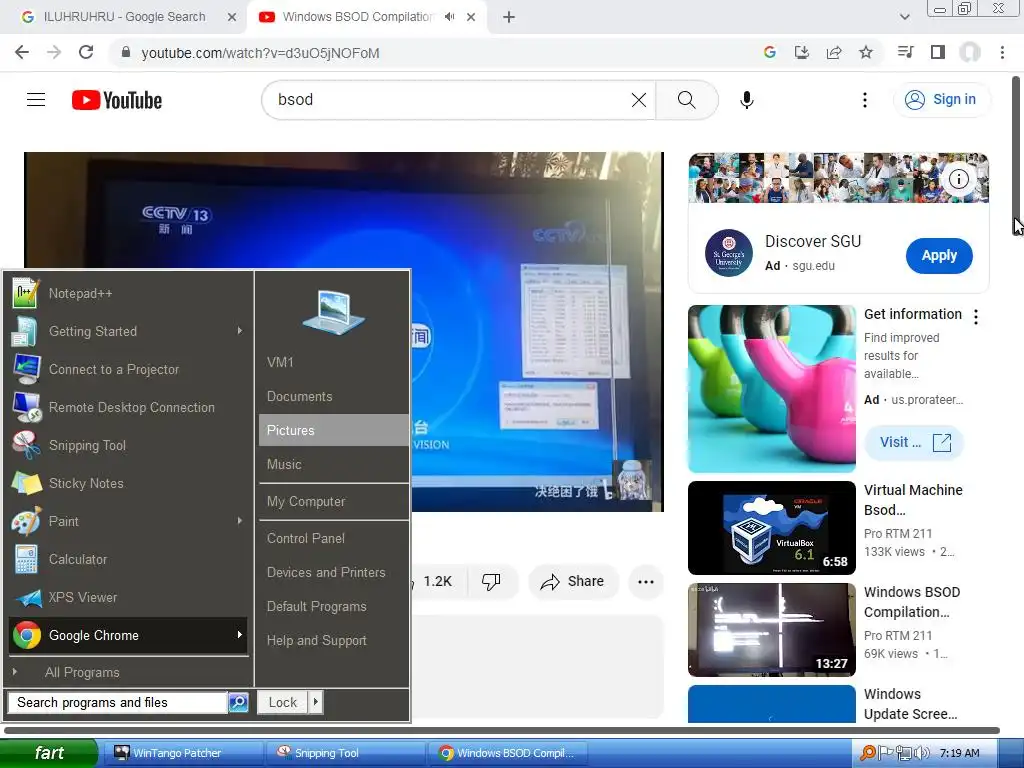Image resolution: width=1024 pixels, height=768 pixels.
Task: Click the Start menu search magnifier
Action: [238, 703]
